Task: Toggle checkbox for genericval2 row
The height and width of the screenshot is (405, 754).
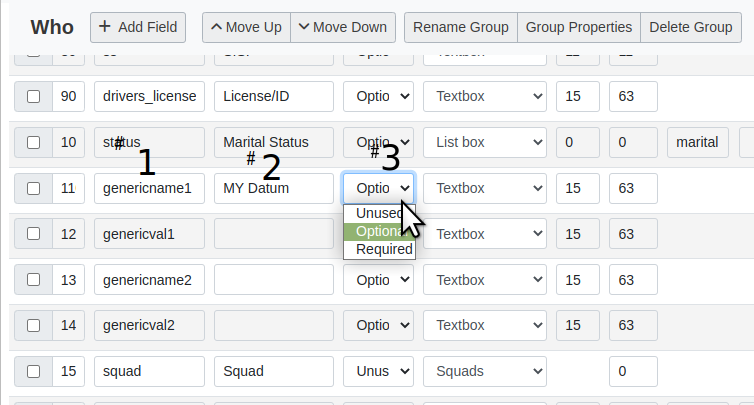Action: 33,325
